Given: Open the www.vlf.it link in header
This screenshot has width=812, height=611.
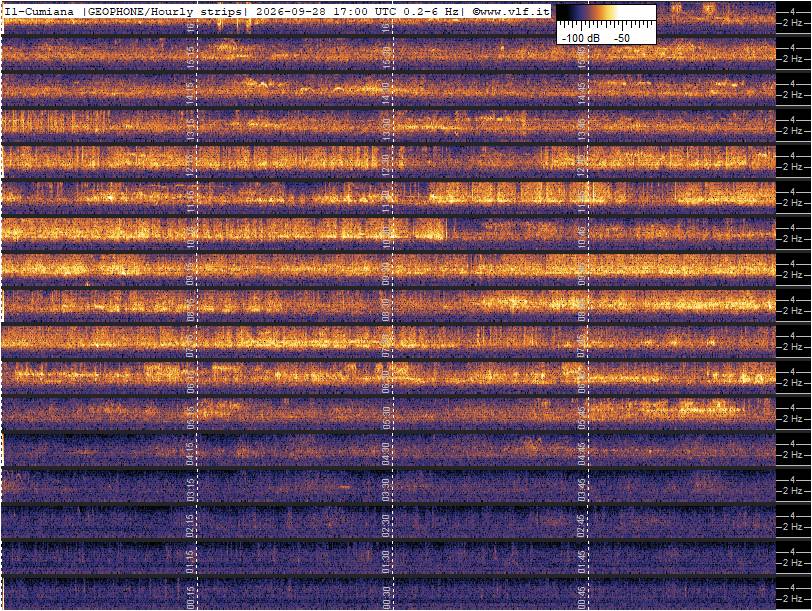Looking at the screenshot, I should pos(514,11).
